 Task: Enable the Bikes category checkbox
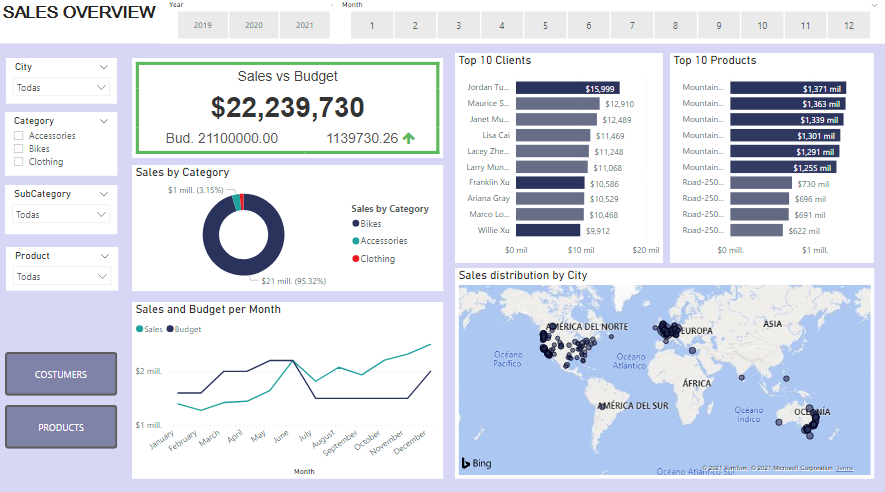pyautogui.click(x=19, y=149)
